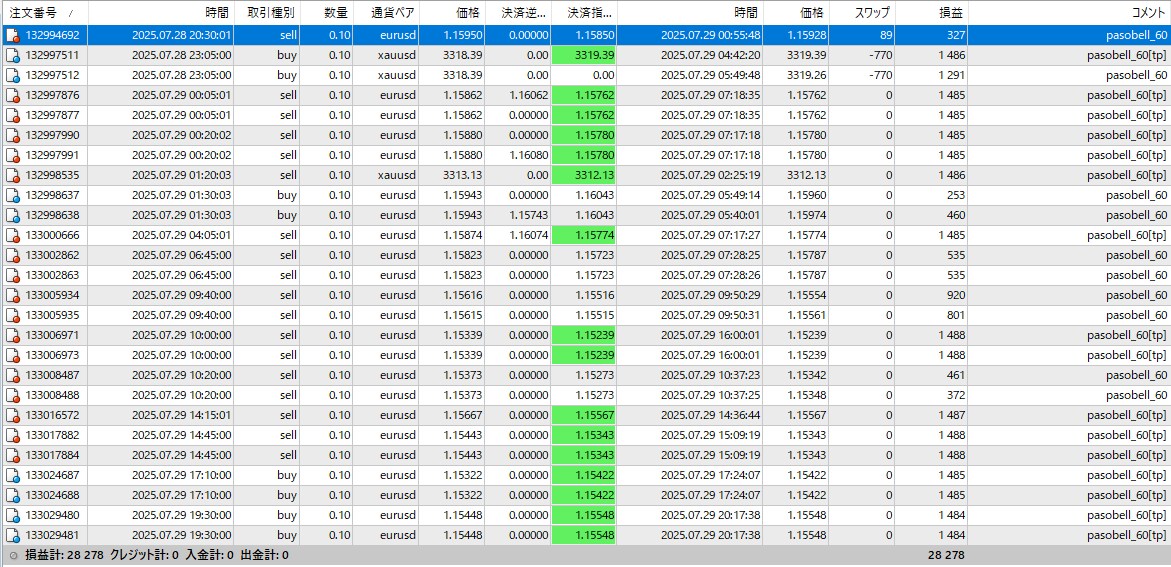This screenshot has width=1171, height=567.
Task: Click the green 3312.13 take-profit cell
Action: coord(584,176)
